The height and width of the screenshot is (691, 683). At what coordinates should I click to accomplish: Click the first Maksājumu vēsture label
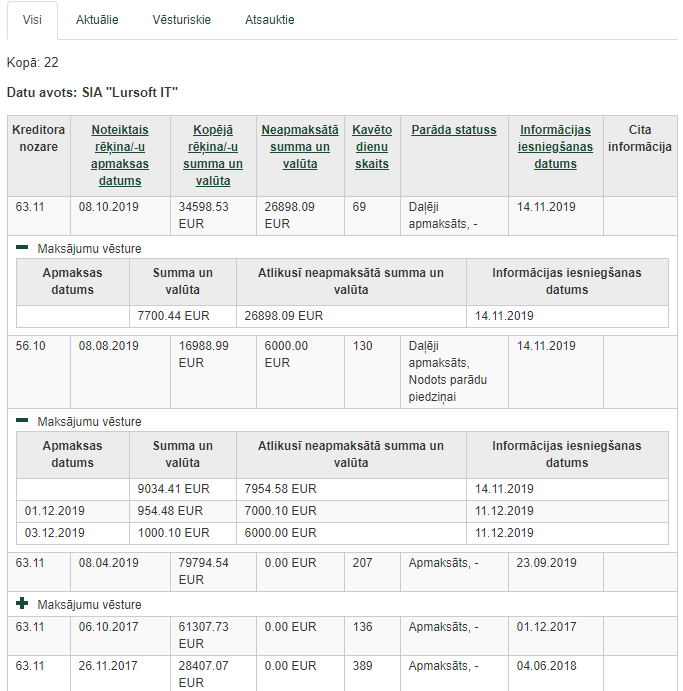89,248
